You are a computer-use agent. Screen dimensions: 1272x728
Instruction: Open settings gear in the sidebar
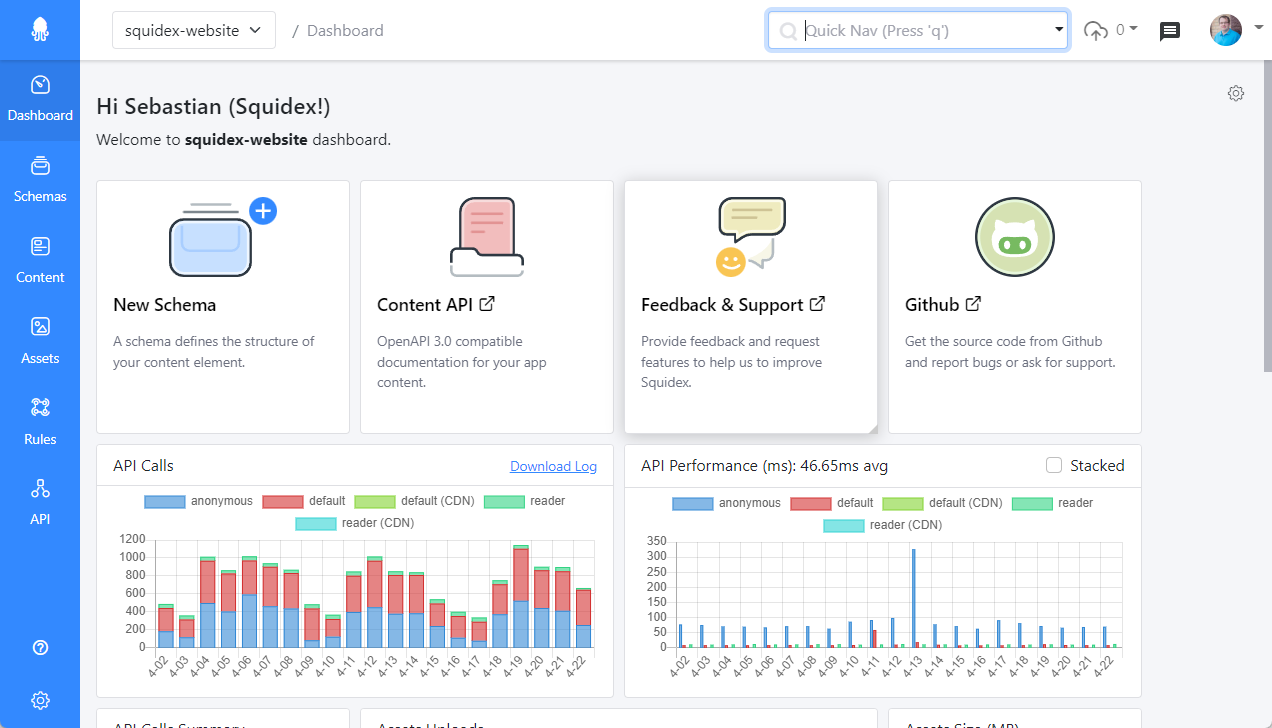coord(40,700)
